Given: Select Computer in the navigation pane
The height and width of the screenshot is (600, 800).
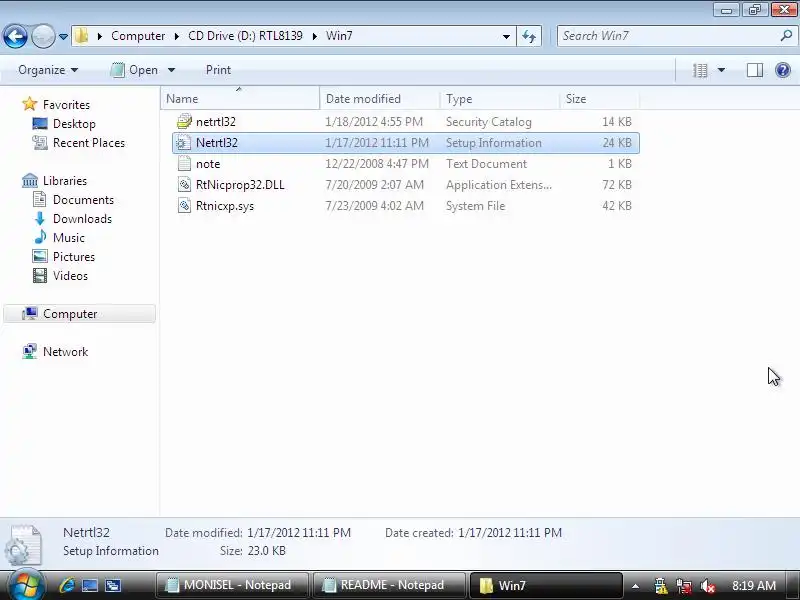Looking at the screenshot, I should tap(80, 314).
